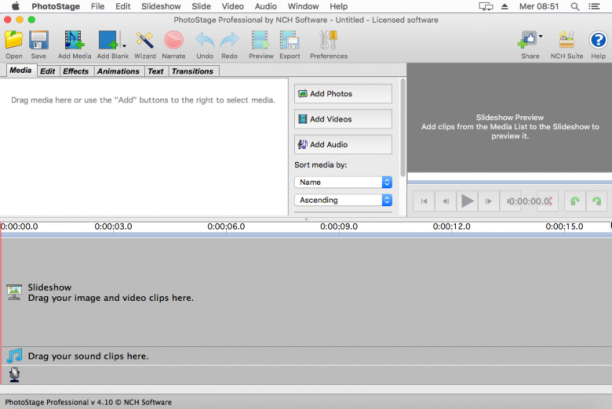Viewport: 612px width, 409px height.
Task: Save the project using Save icon
Action: click(x=39, y=44)
